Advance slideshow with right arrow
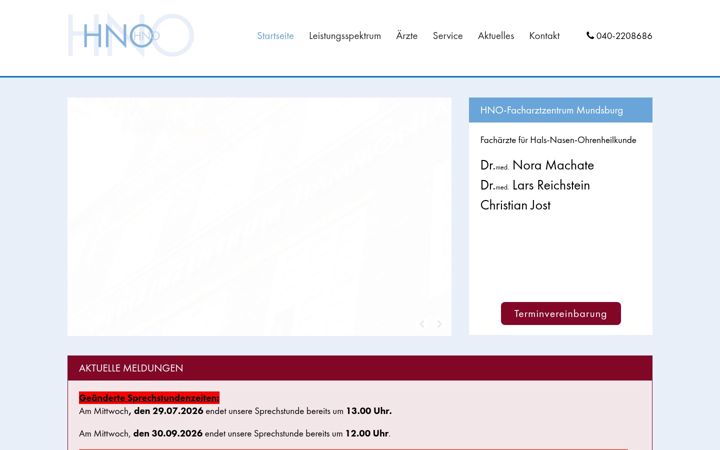 (439, 324)
